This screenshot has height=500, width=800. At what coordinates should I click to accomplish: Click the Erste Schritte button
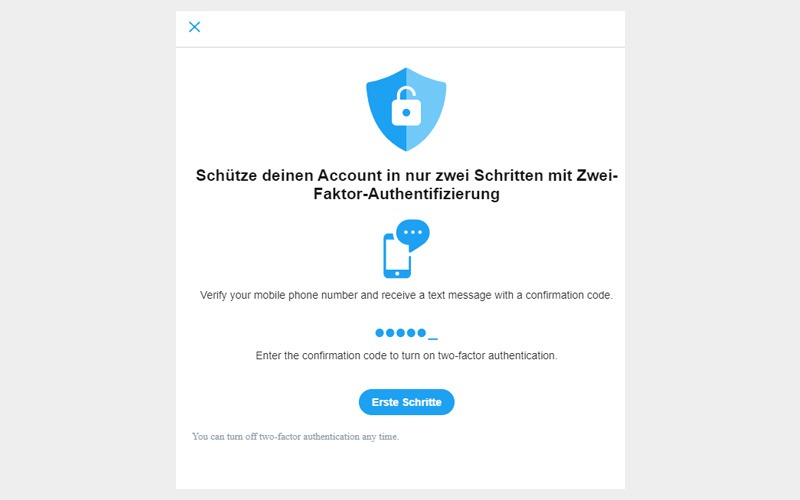pyautogui.click(x=407, y=402)
